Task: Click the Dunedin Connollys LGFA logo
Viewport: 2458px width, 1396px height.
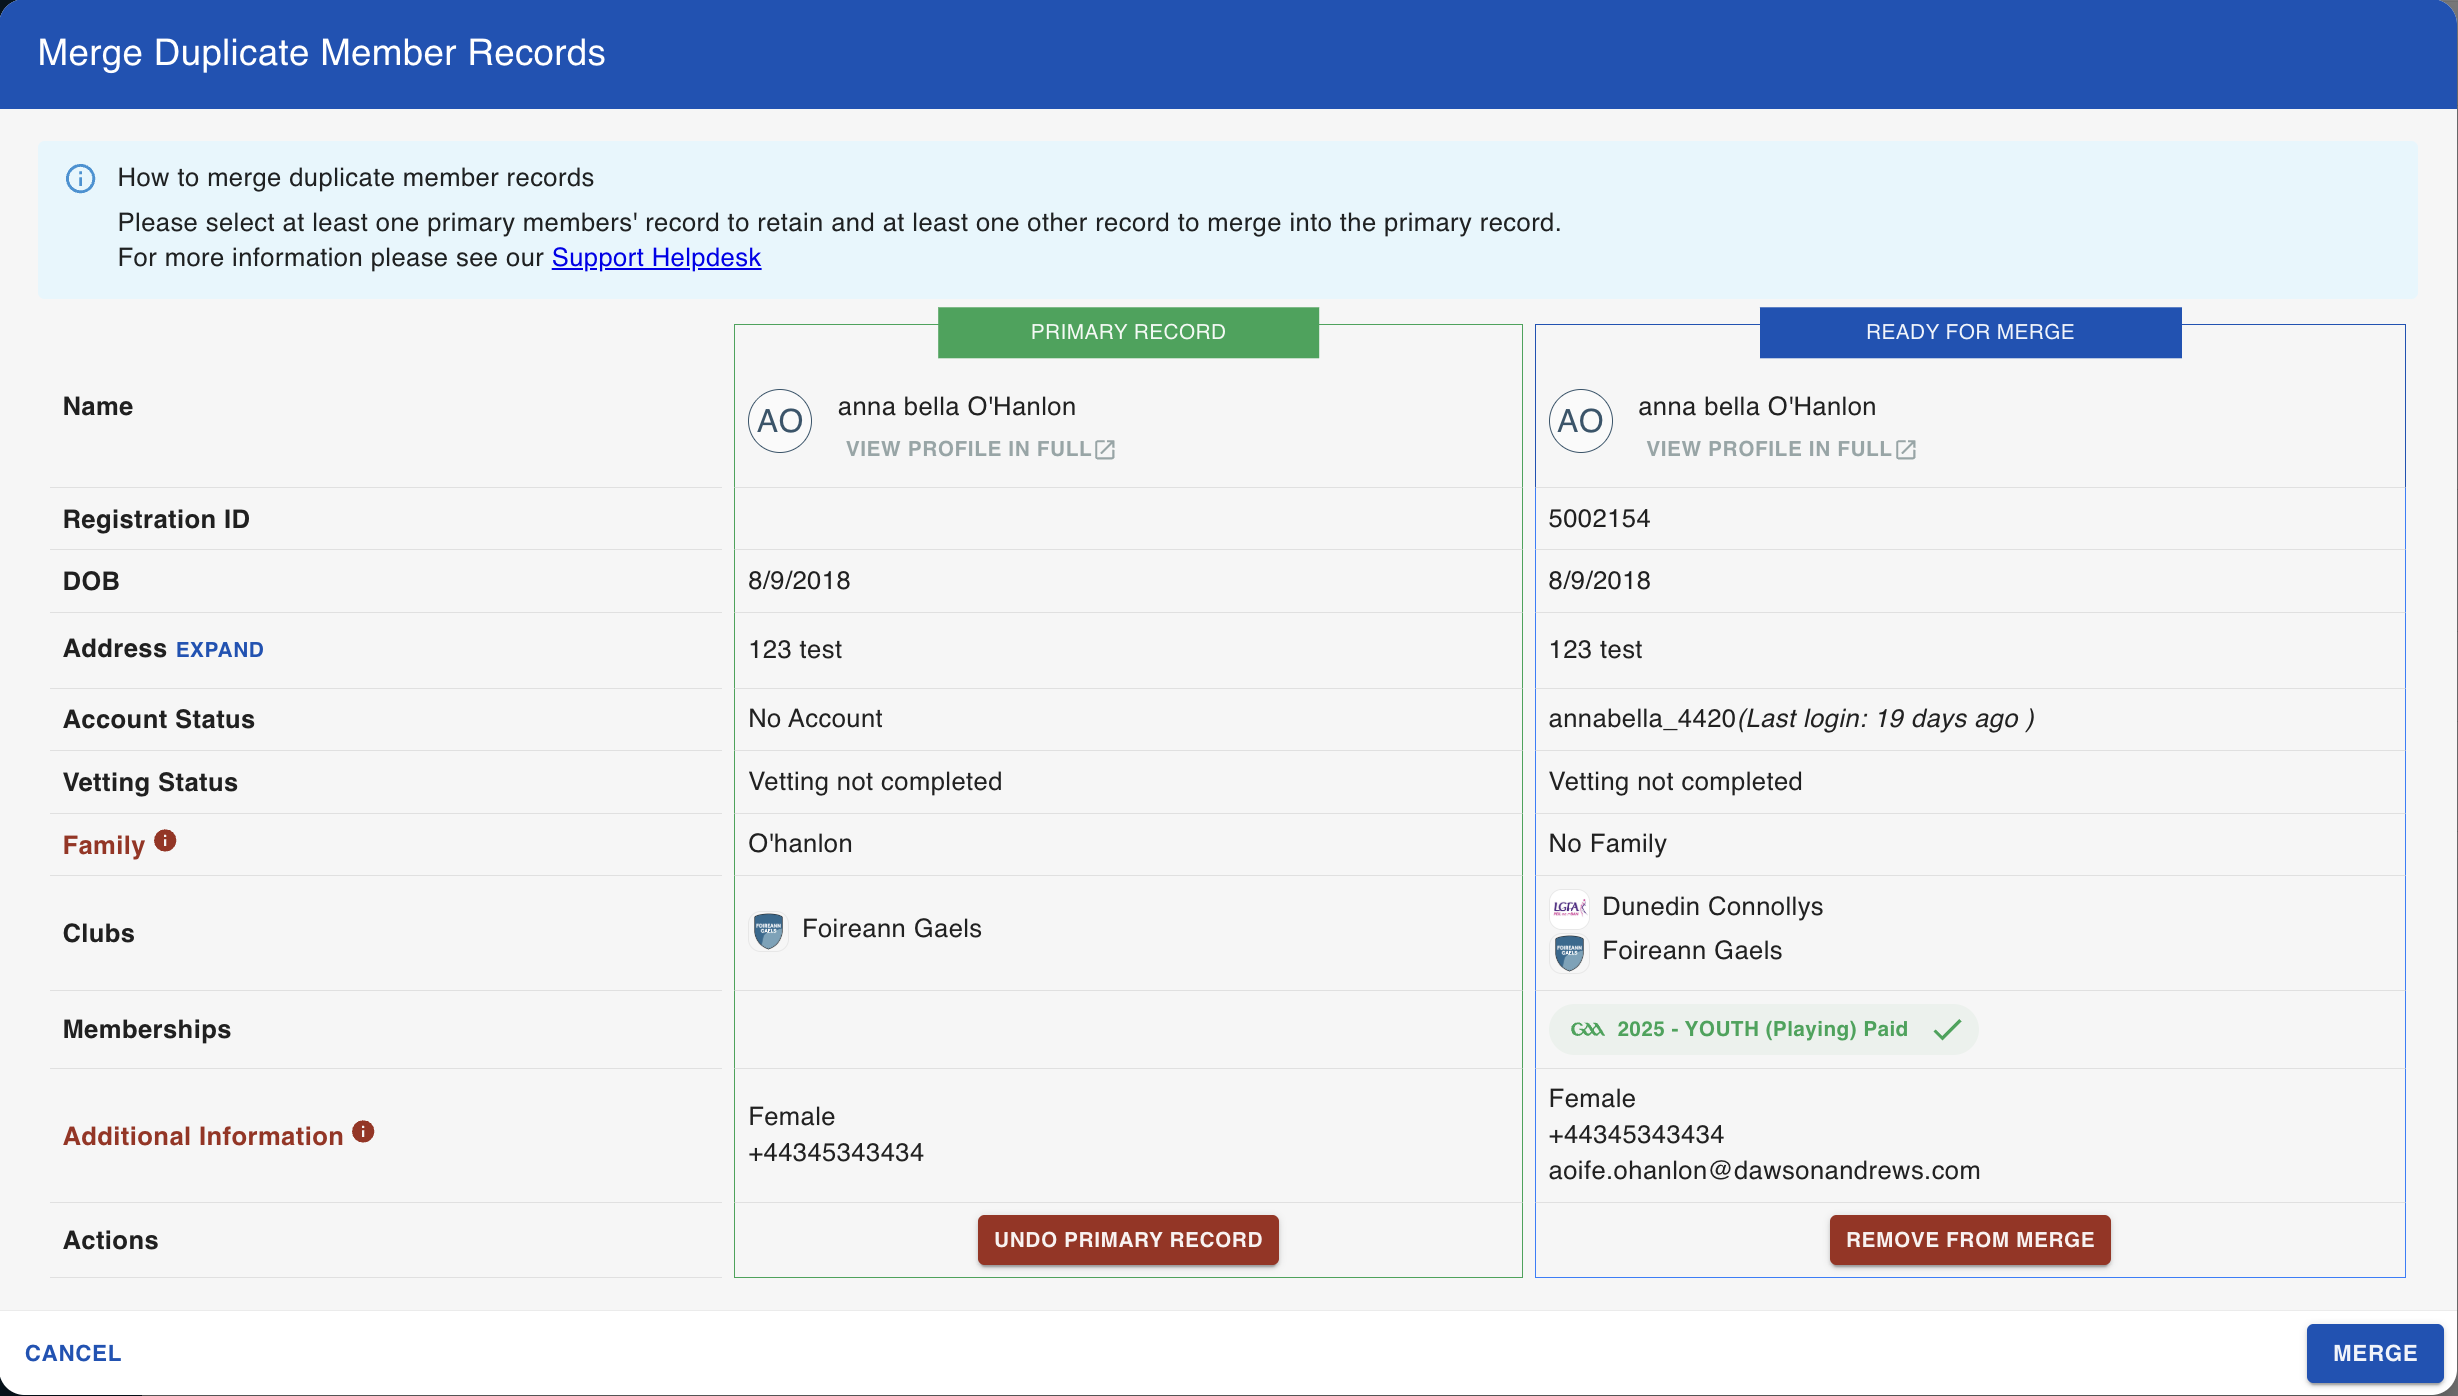Action: [x=1568, y=907]
